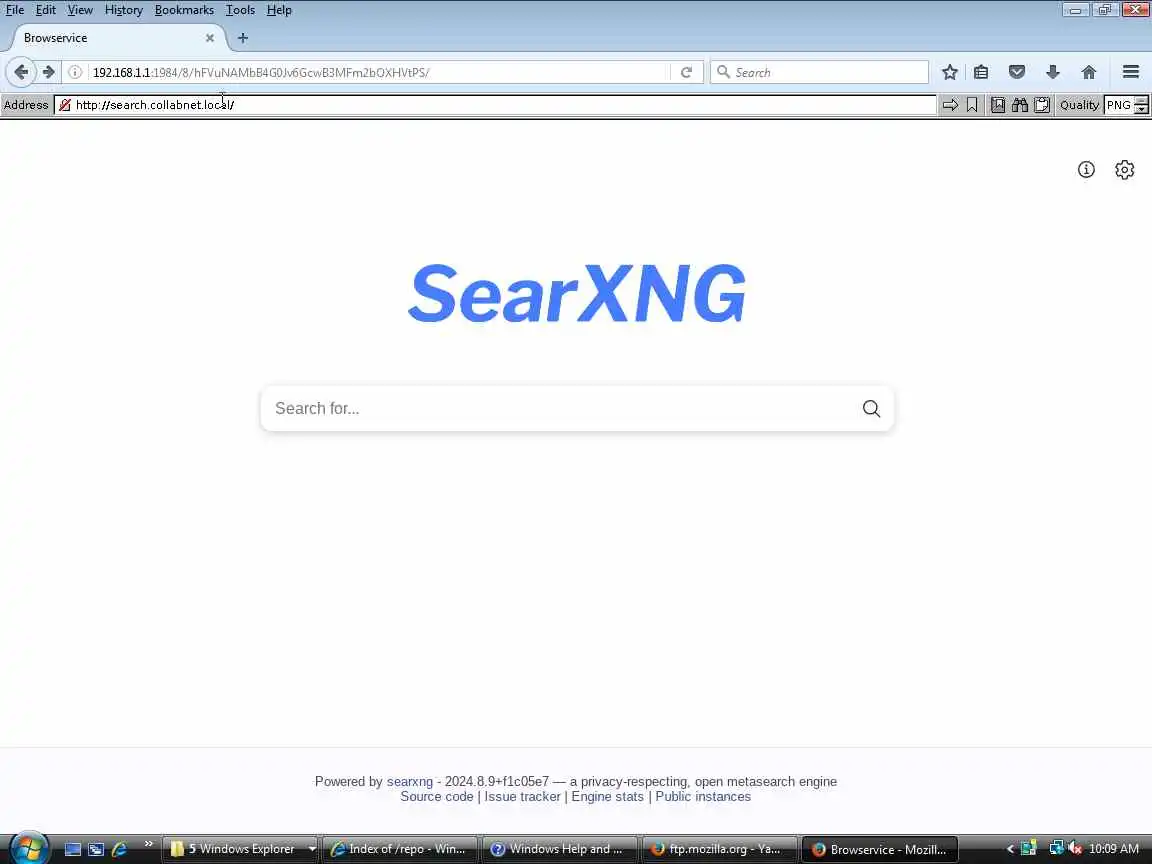This screenshot has height=864, width=1152.
Task: Switch to Index of /repo taskbar window
Action: point(400,849)
